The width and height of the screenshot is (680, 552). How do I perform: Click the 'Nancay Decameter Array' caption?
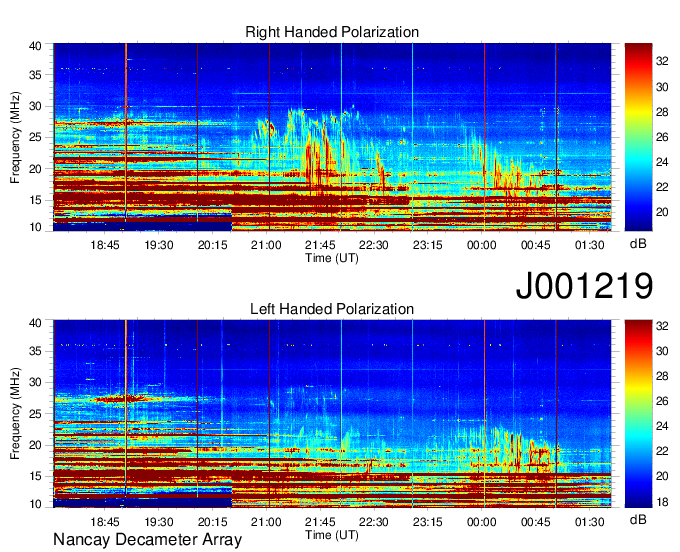[147, 539]
